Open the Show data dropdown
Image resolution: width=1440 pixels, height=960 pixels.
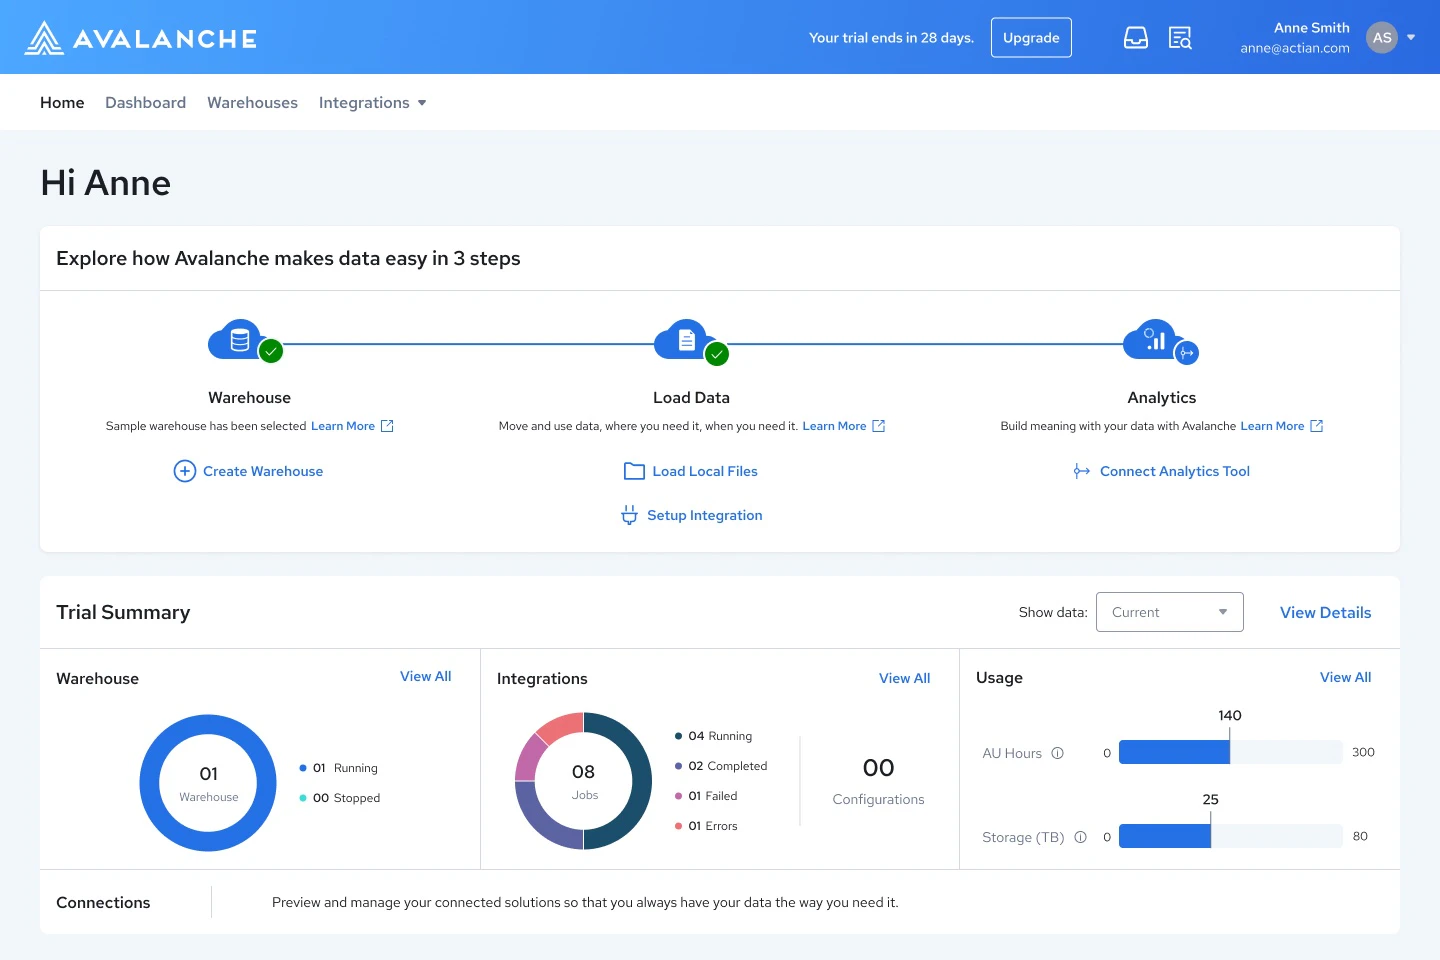(1169, 611)
